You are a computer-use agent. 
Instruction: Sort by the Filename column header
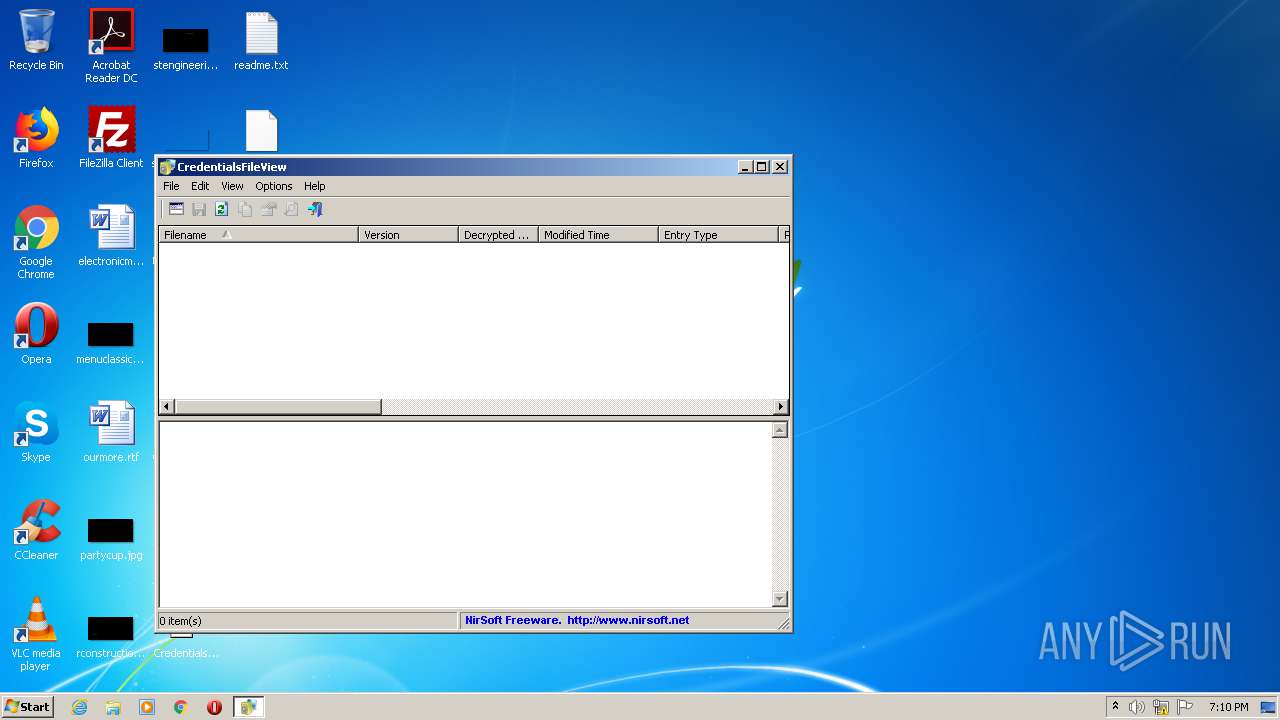[258, 235]
